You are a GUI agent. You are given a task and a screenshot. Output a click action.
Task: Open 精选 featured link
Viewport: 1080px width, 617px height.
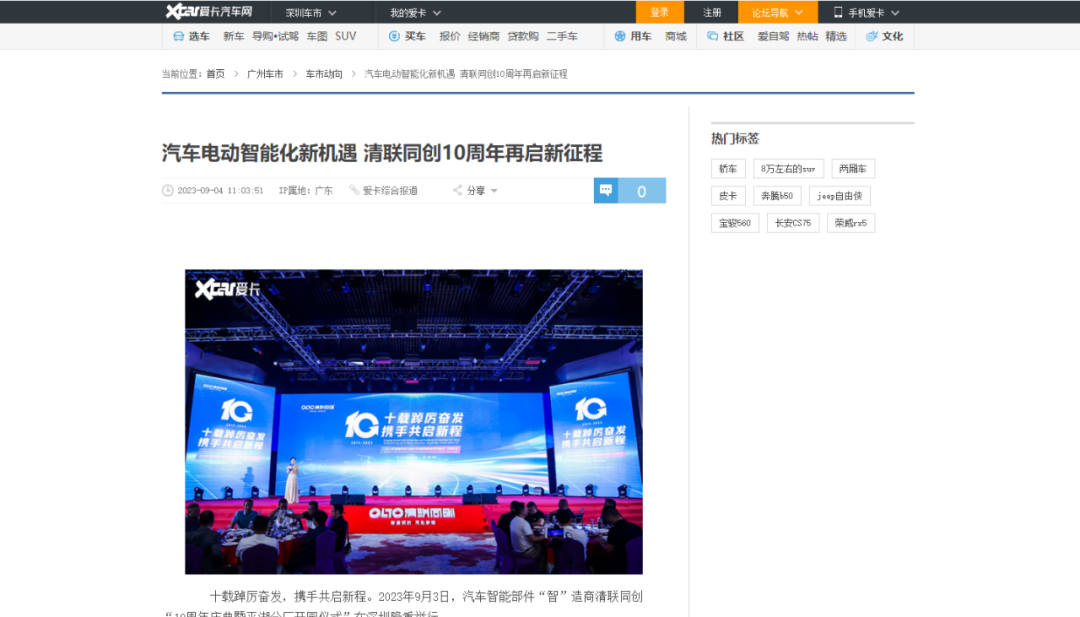coord(836,36)
